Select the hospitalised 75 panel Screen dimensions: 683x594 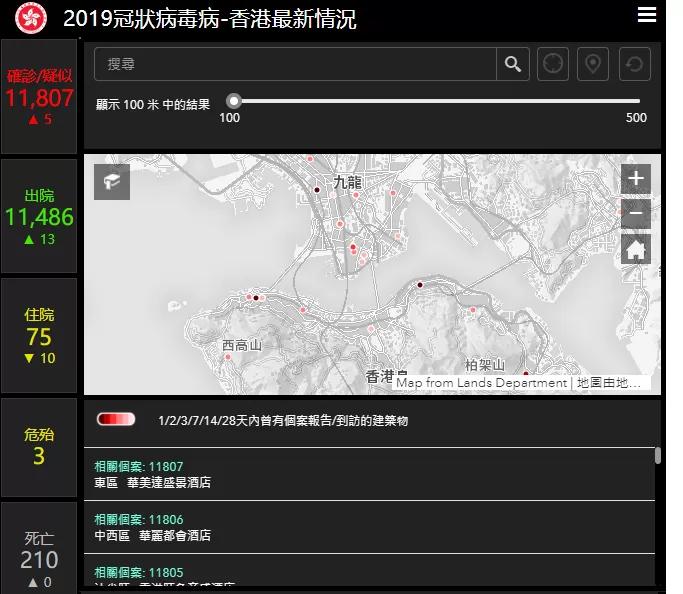tap(39, 336)
